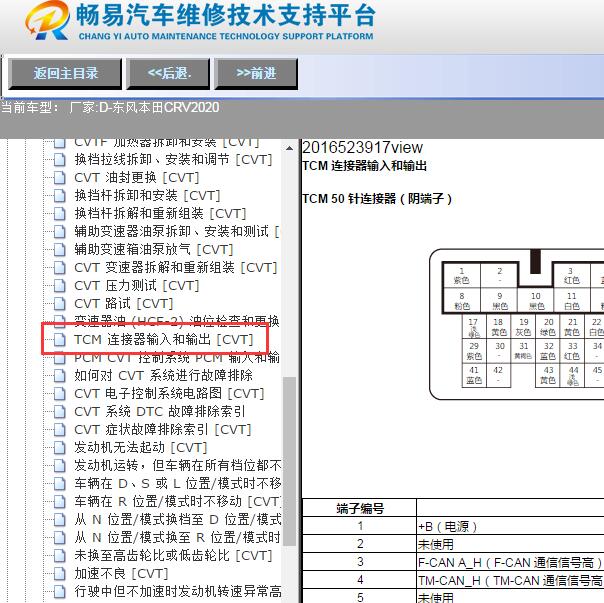This screenshot has height=603, width=604.
Task: Click F-CAN A_H table row text
Action: click(510, 563)
